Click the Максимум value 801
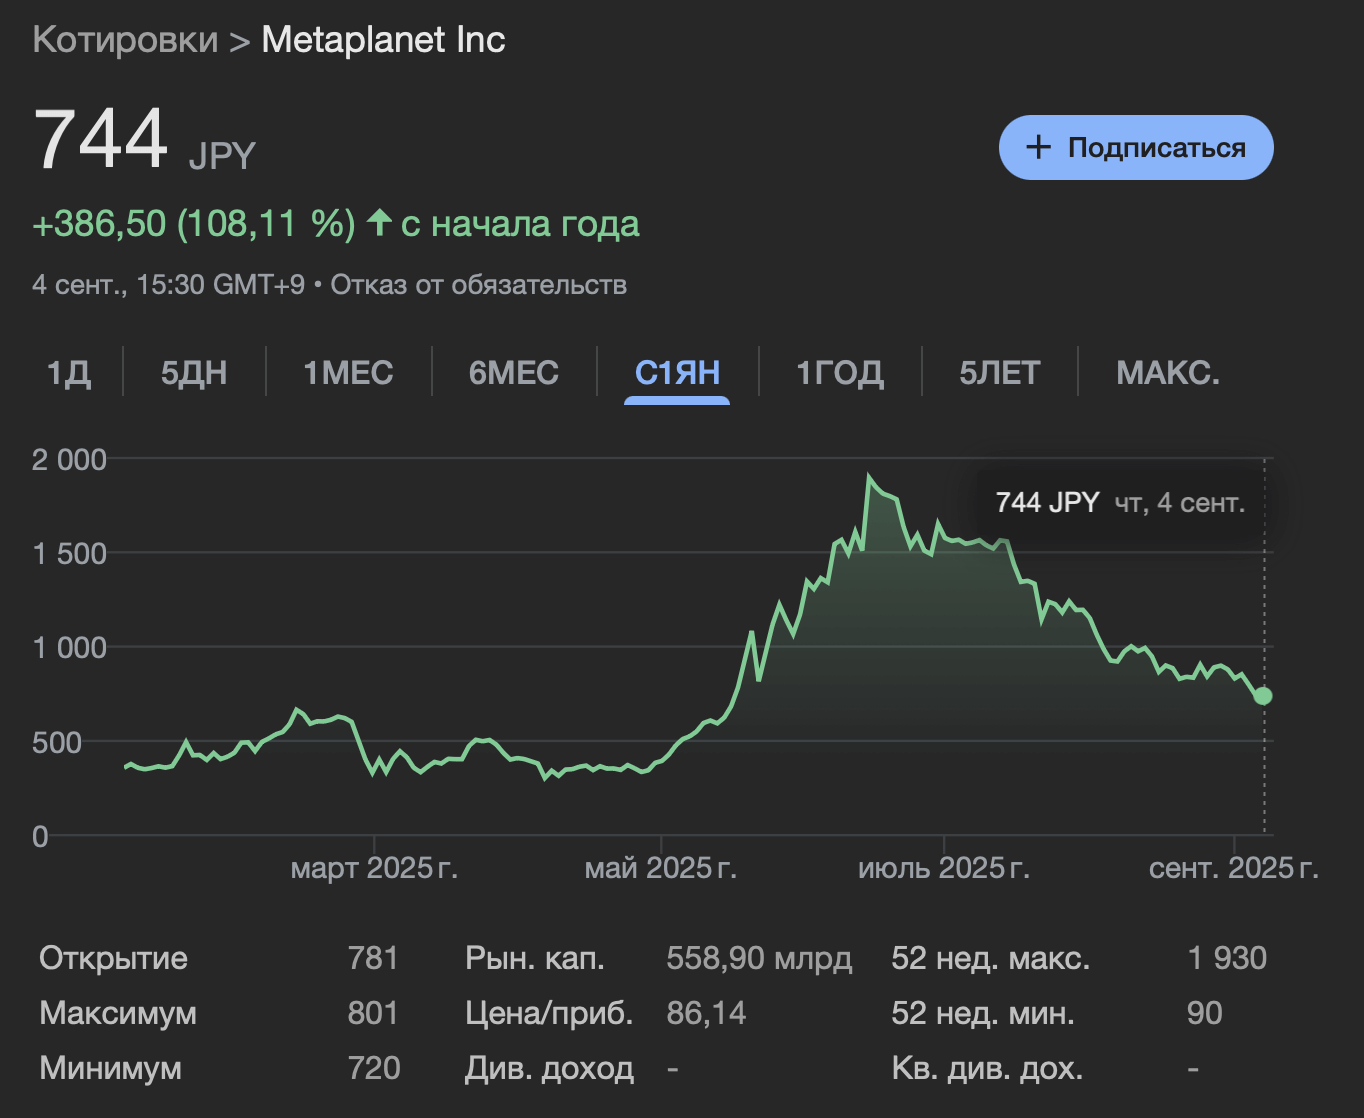 click(x=373, y=1013)
